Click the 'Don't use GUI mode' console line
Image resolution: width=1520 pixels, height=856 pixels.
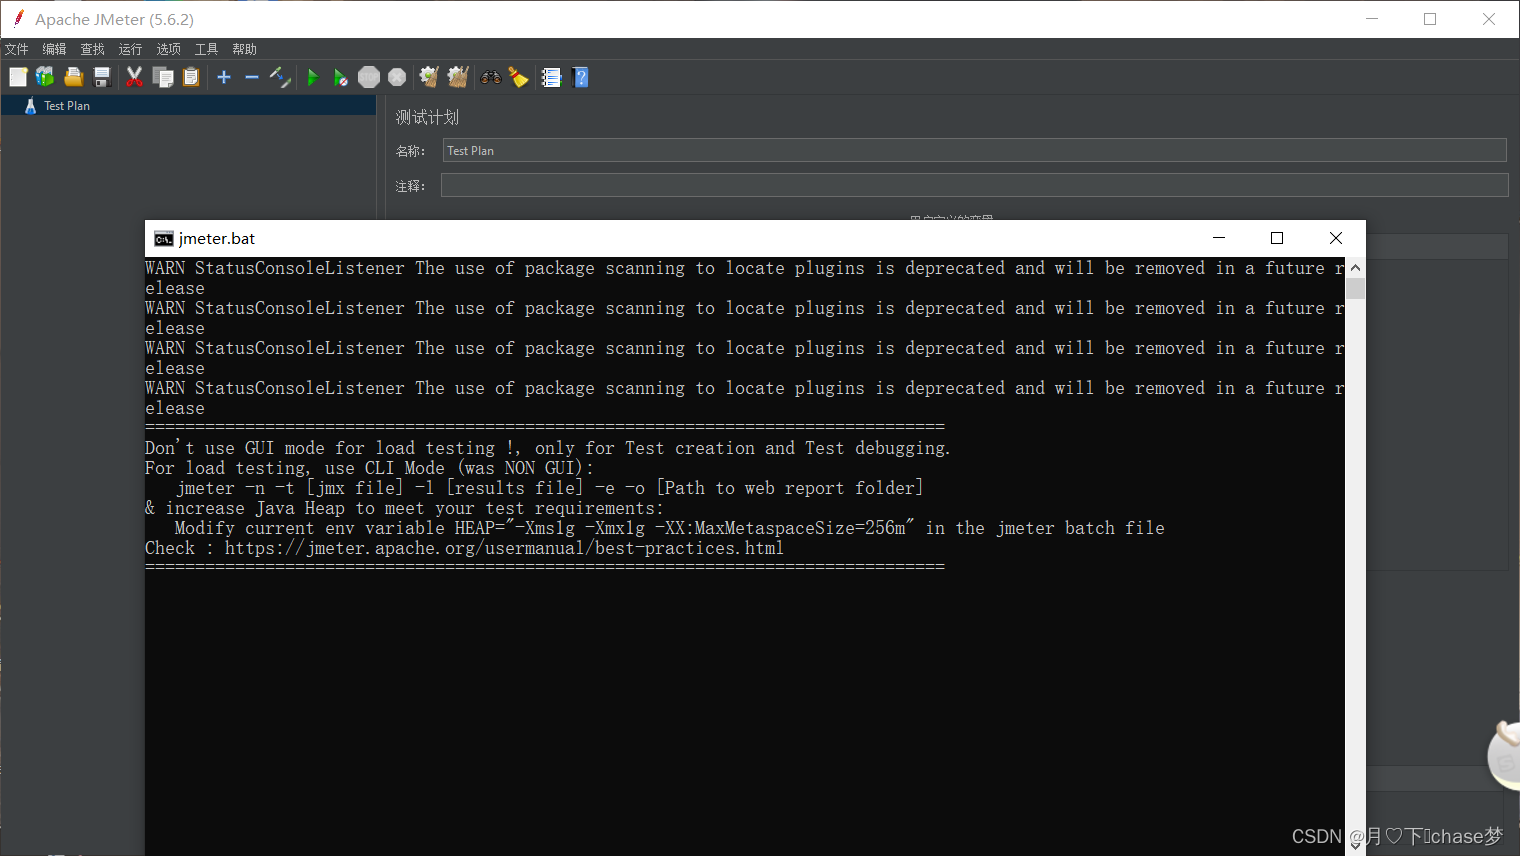pos(548,448)
